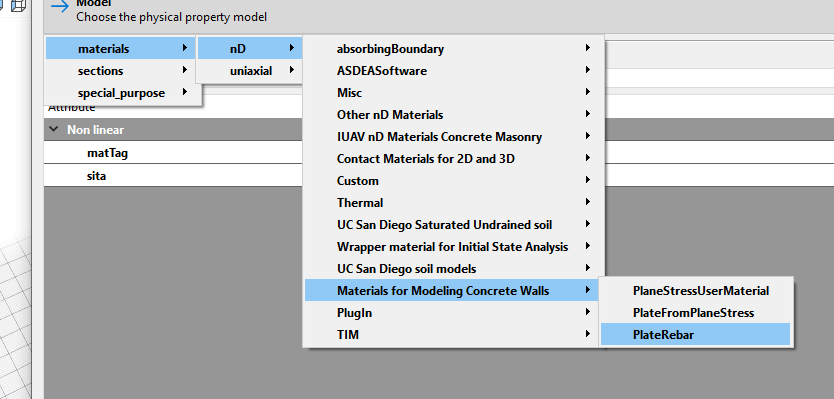Viewport: 834px width, 399px height.
Task: Open the sections menu entry
Action: point(122,71)
